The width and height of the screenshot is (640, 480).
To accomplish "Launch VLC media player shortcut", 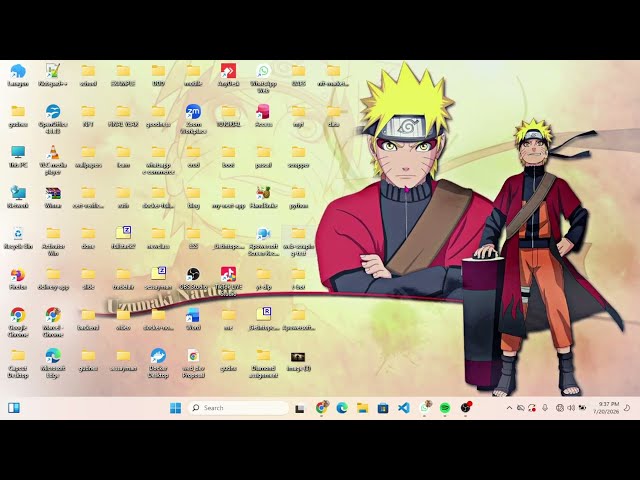I will point(53,160).
